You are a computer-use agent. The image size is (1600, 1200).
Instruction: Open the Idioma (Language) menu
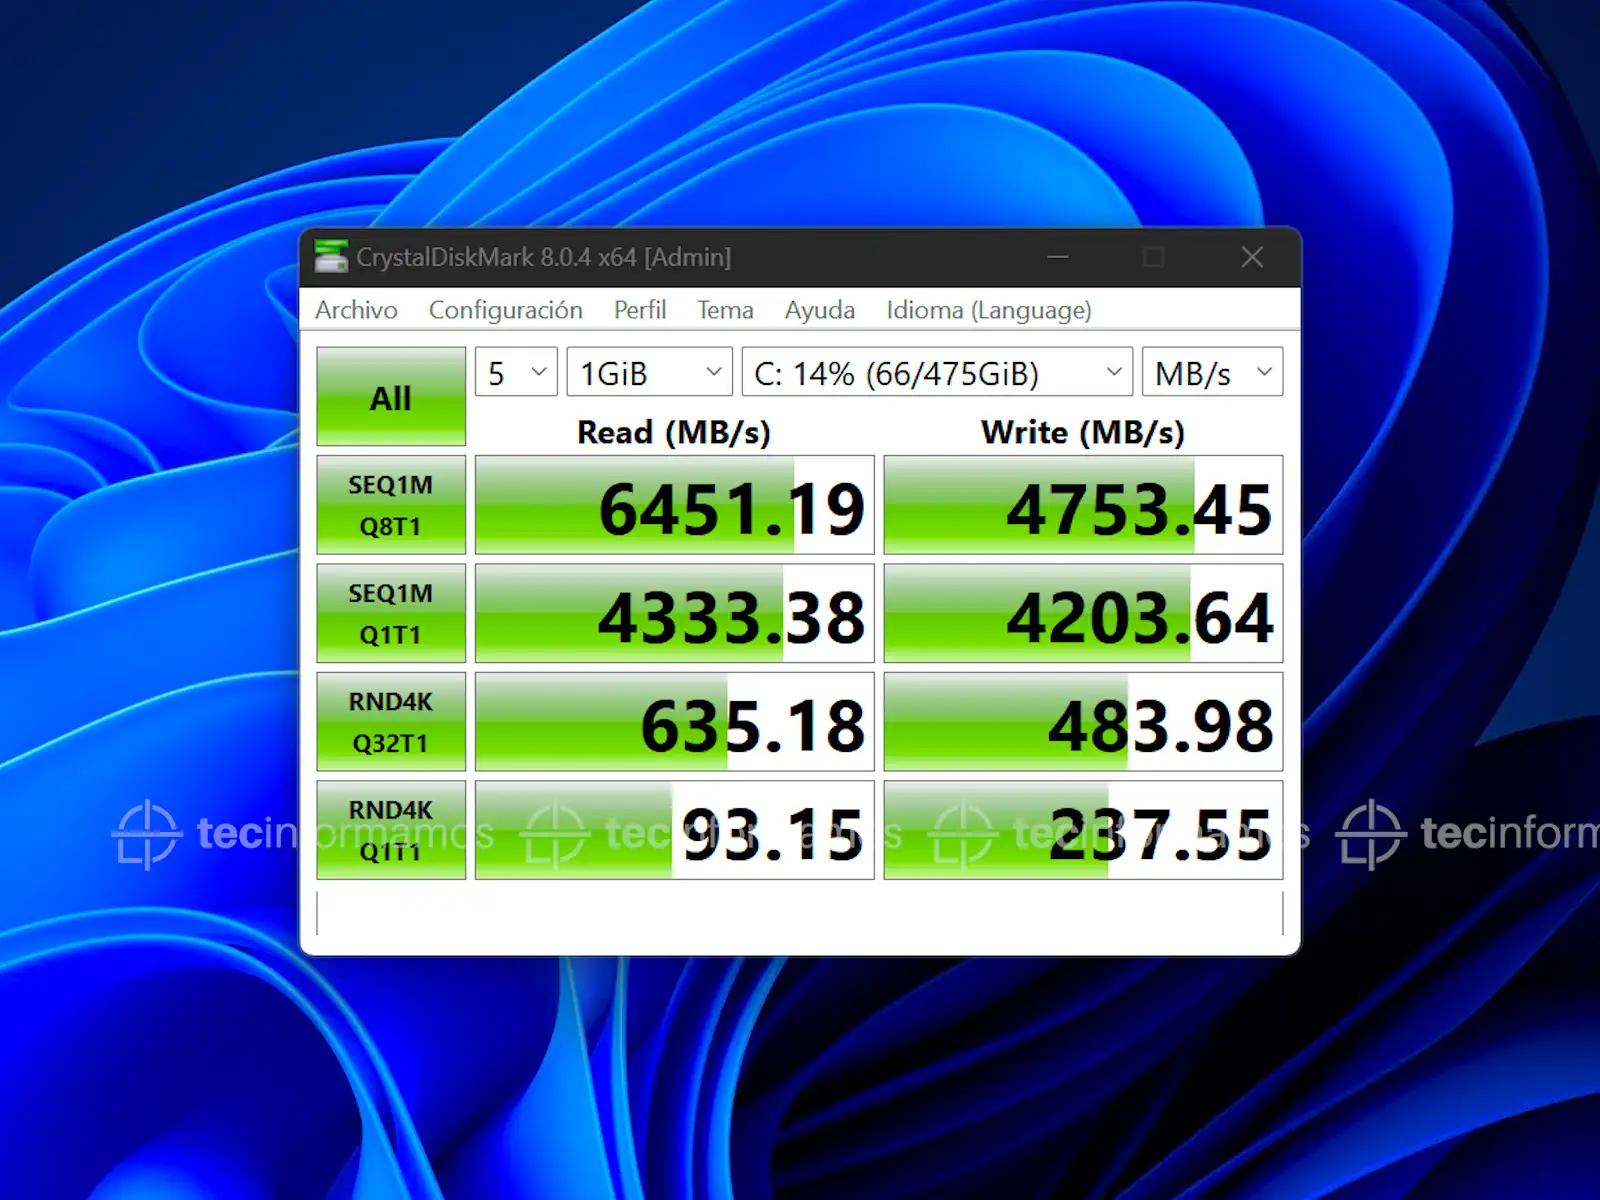pyautogui.click(x=988, y=310)
